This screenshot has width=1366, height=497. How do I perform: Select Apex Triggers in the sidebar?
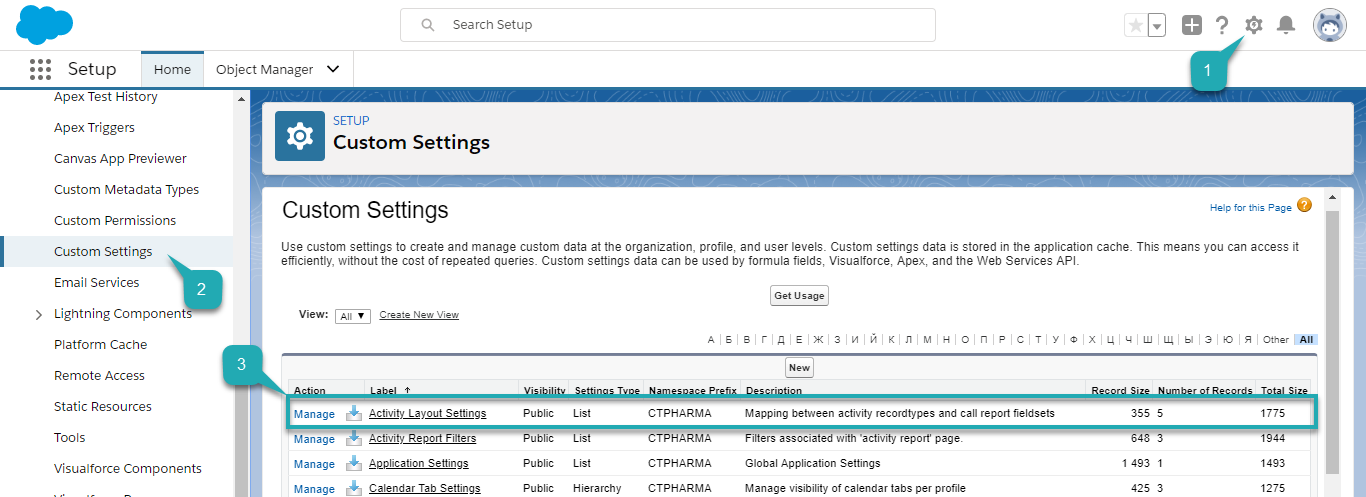(x=94, y=128)
